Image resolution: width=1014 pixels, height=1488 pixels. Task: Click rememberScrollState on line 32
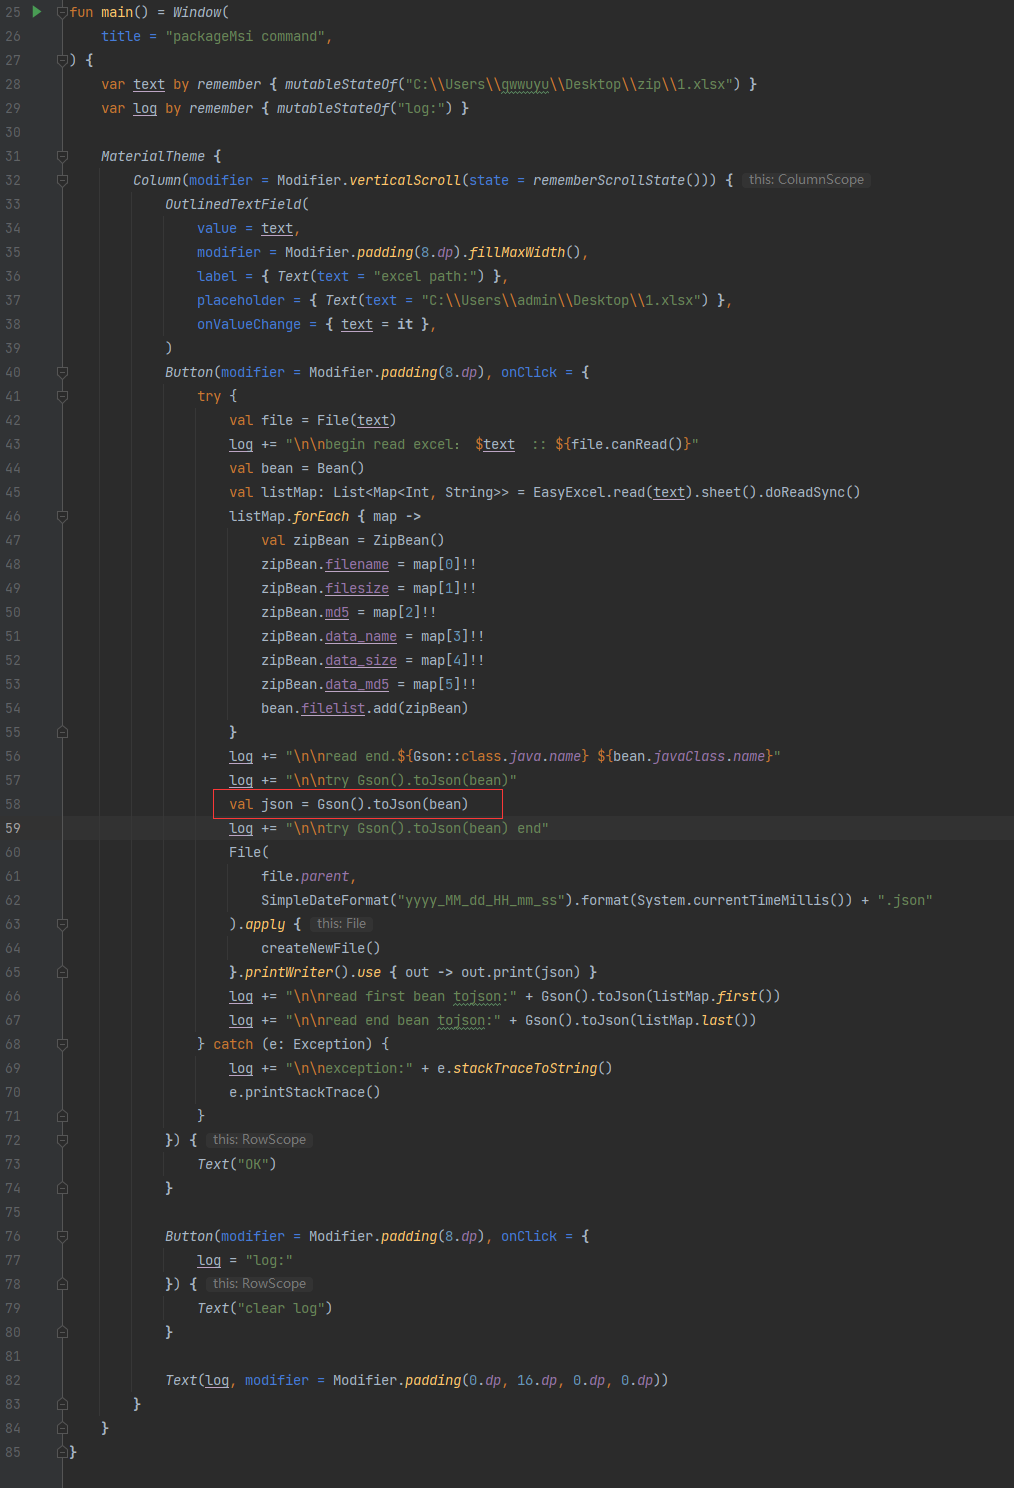point(609,180)
